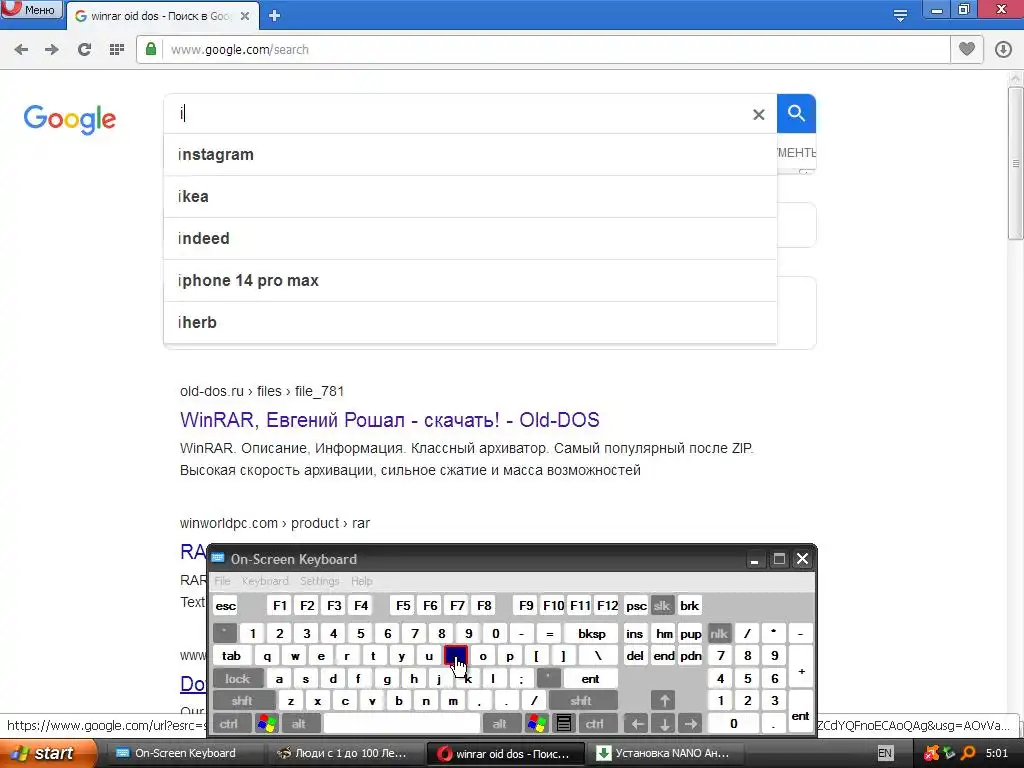The image size is (1024, 768).
Task: Click inside the Google search input
Action: (457, 114)
